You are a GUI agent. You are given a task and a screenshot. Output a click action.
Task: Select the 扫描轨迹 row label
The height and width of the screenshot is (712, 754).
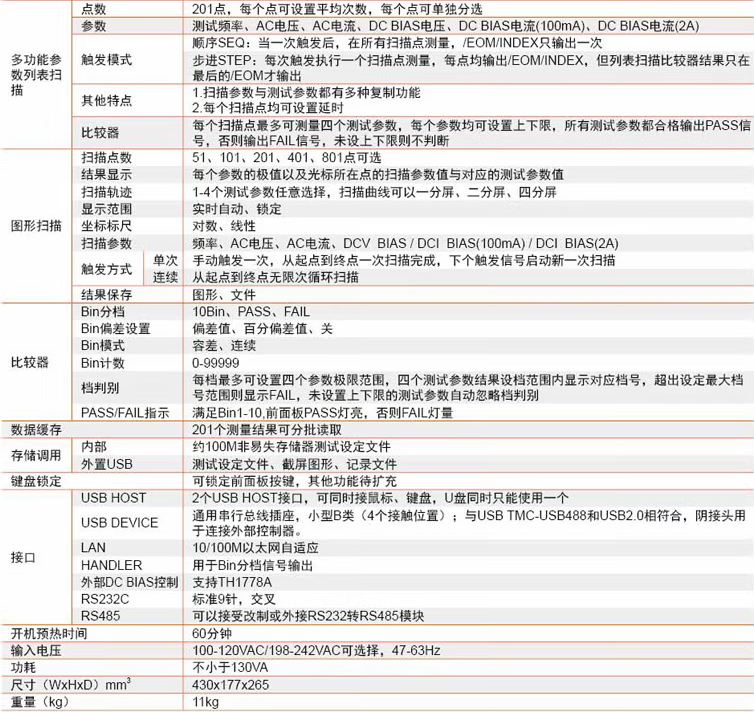point(106,191)
